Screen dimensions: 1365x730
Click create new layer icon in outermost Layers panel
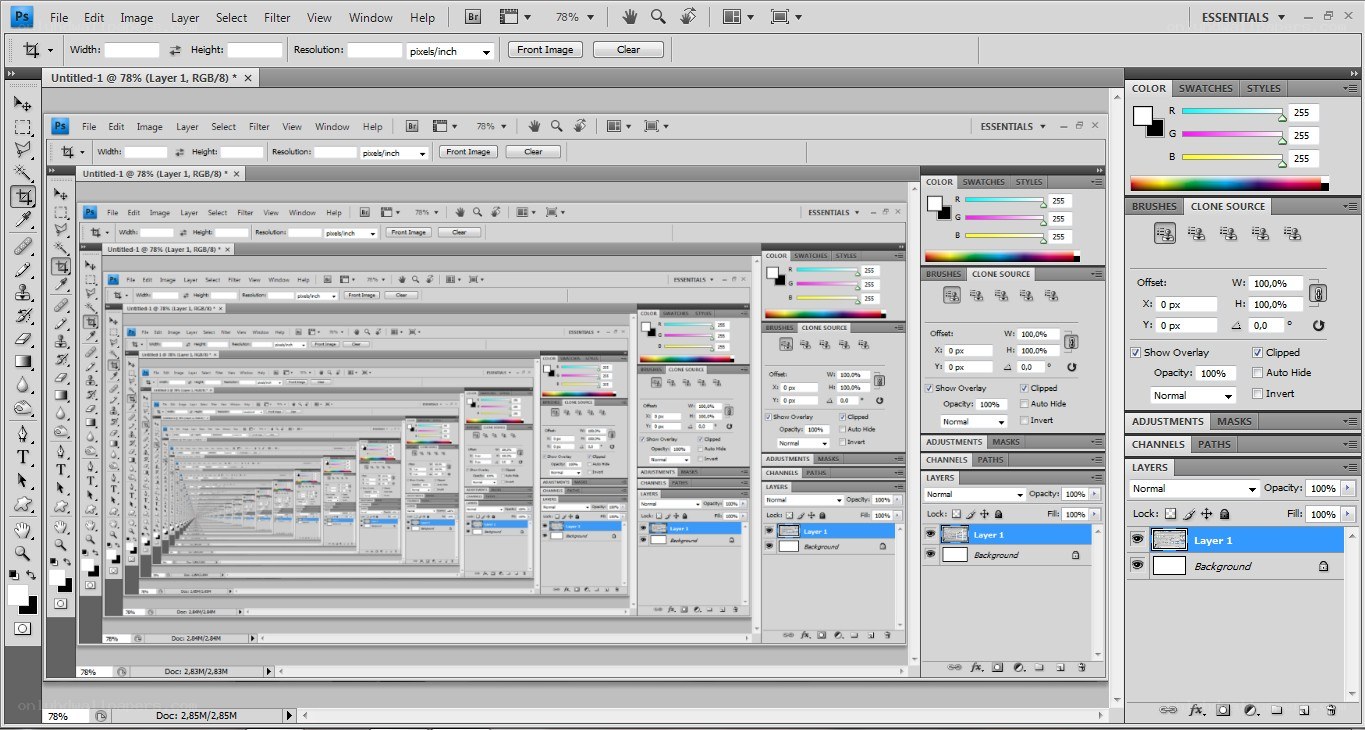point(1304,710)
